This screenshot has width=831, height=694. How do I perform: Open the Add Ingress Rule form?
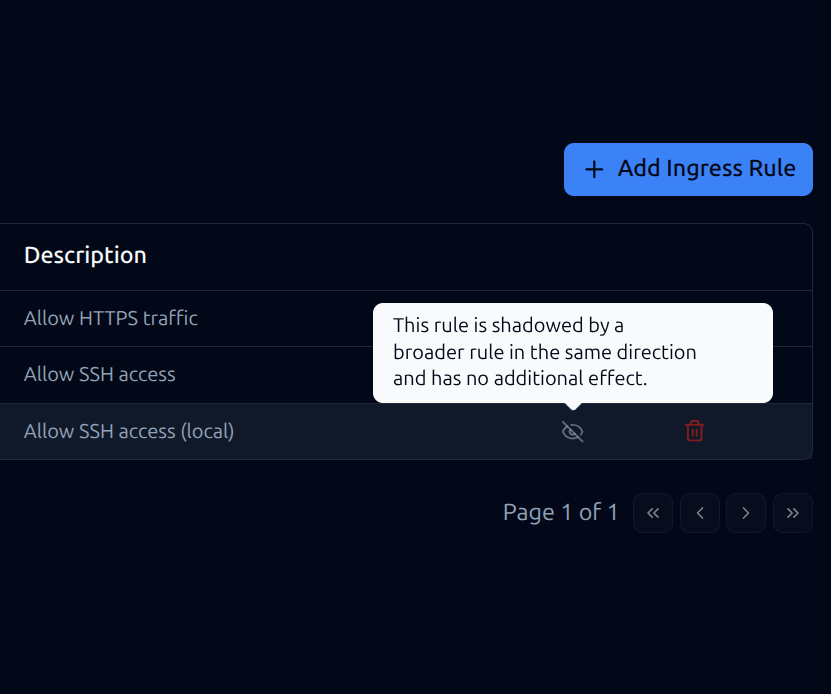coord(687,169)
